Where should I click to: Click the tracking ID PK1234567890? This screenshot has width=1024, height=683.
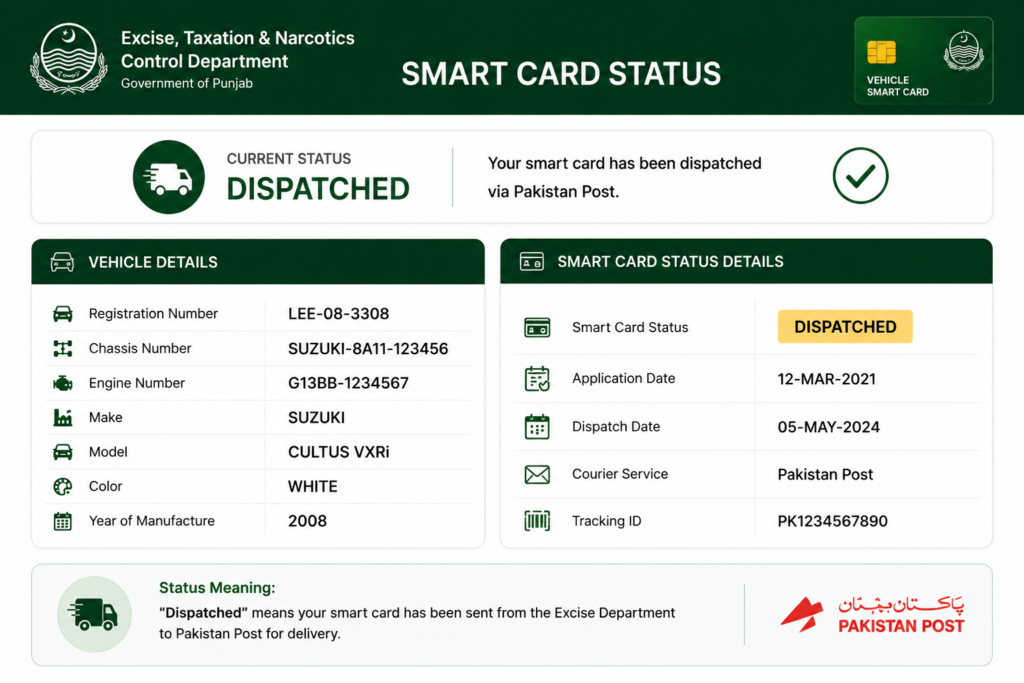tap(832, 521)
